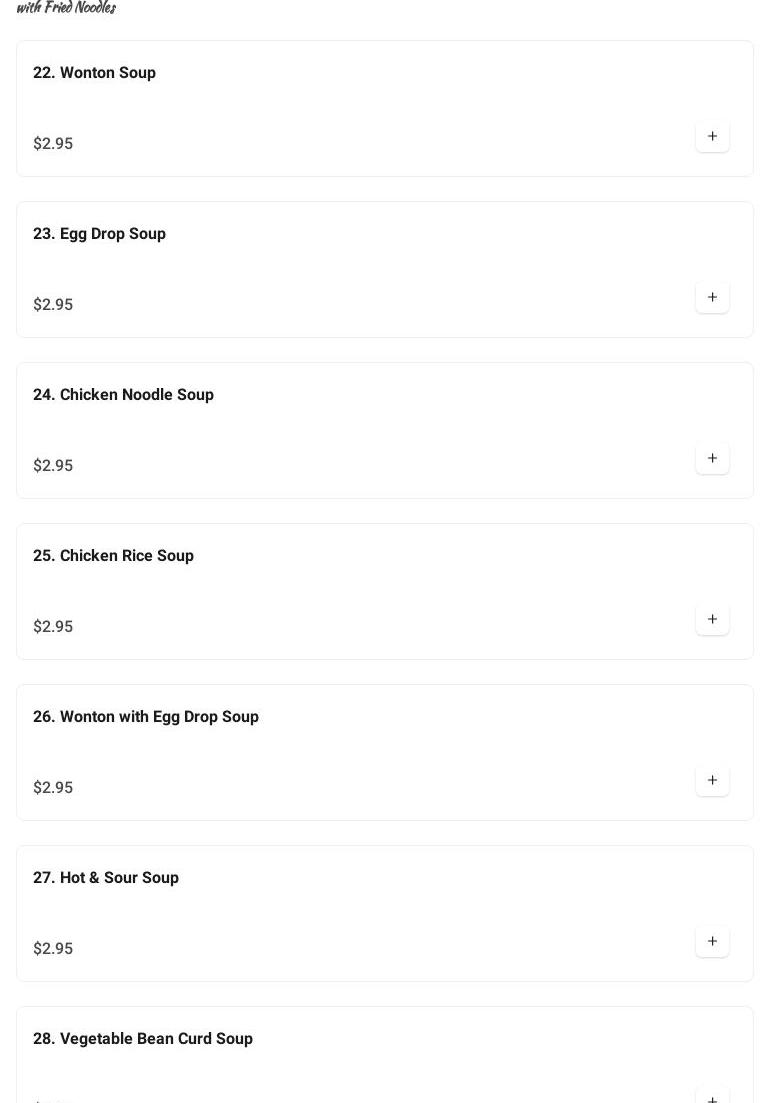The image size is (770, 1103).
Task: Add Wonton with Egg Drop Soup plus icon
Action: (x=712, y=780)
